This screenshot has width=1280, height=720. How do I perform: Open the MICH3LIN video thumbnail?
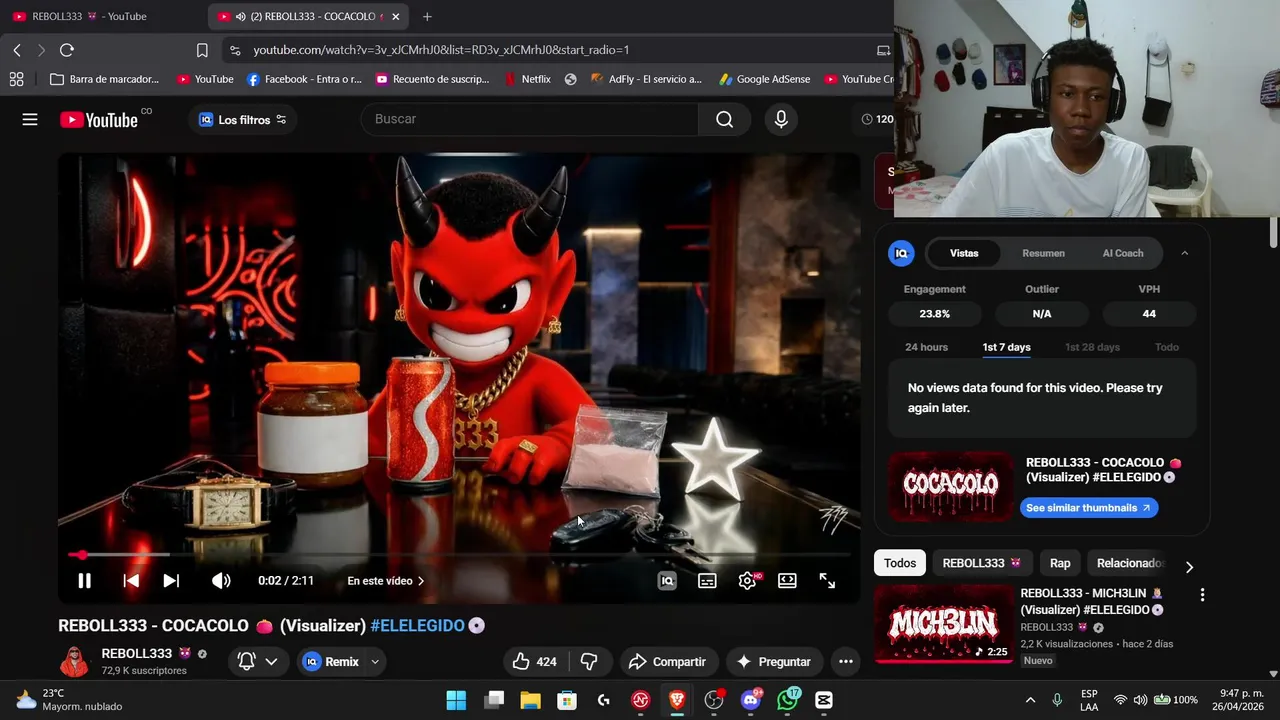pyautogui.click(x=944, y=625)
